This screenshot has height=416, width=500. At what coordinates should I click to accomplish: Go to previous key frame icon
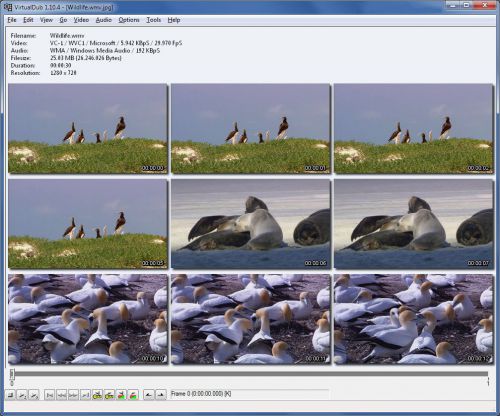click(x=97, y=395)
